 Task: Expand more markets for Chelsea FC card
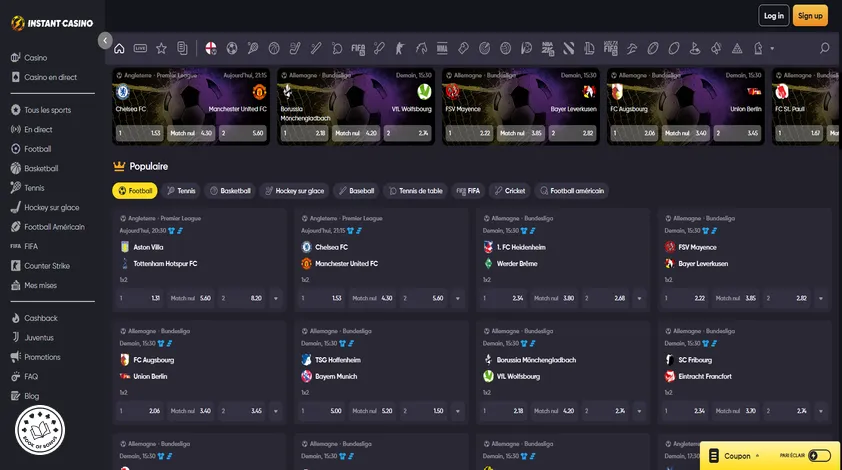click(458, 298)
